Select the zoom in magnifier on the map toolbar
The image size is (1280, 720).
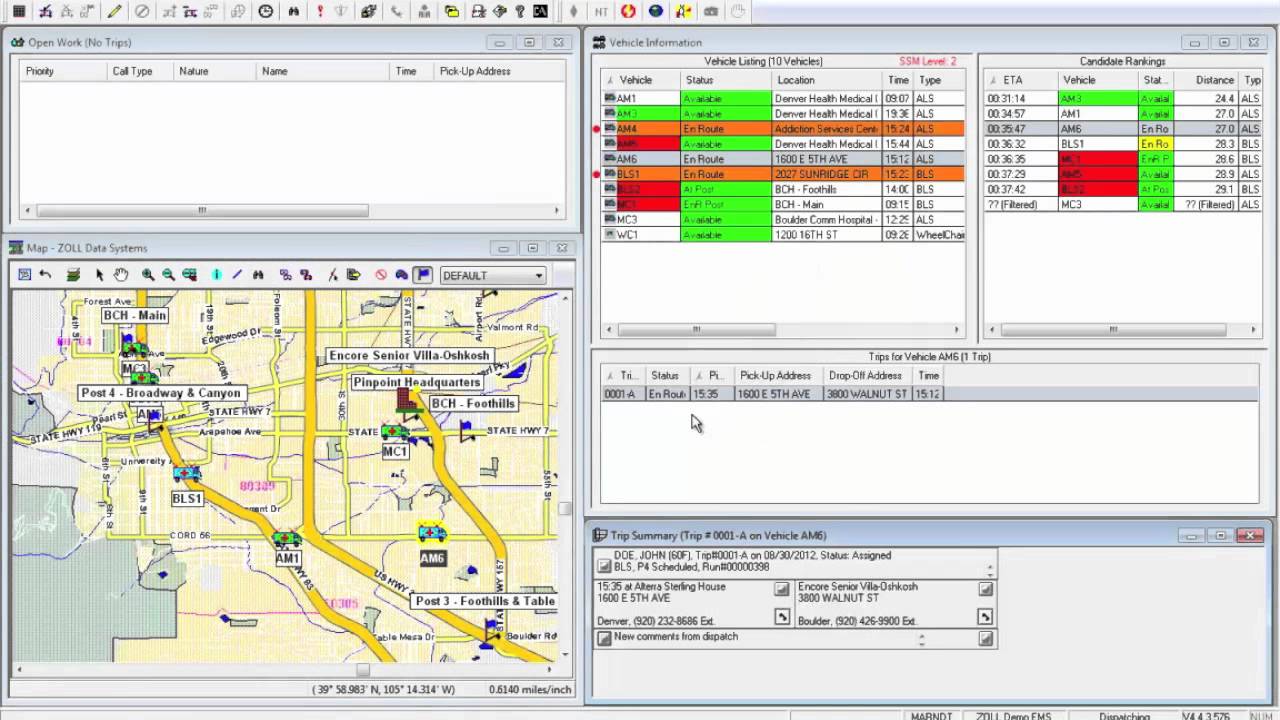pyautogui.click(x=148, y=275)
